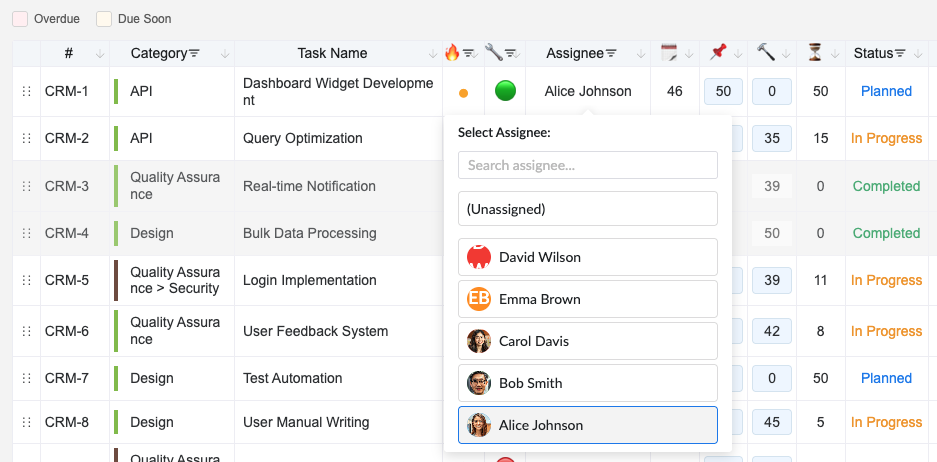This screenshot has height=462, width=937.
Task: Assign the task to Emma Brown
Action: click(587, 299)
